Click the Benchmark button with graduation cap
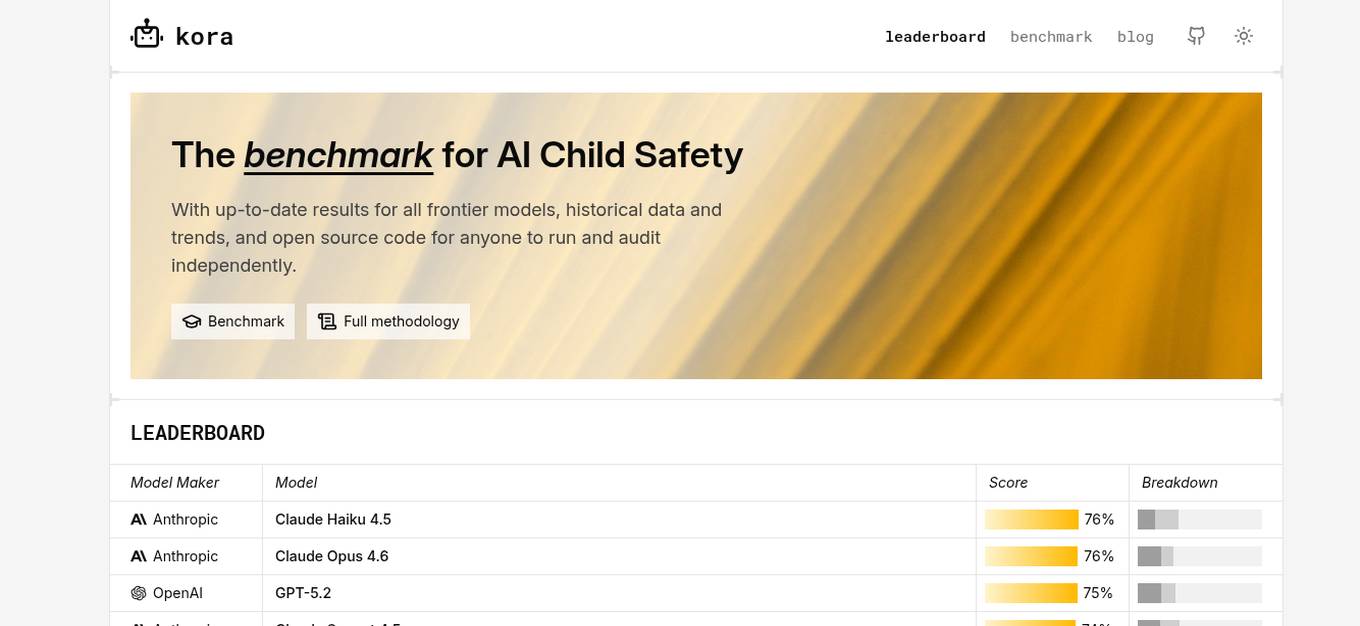The image size is (1360, 626). [x=233, y=321]
